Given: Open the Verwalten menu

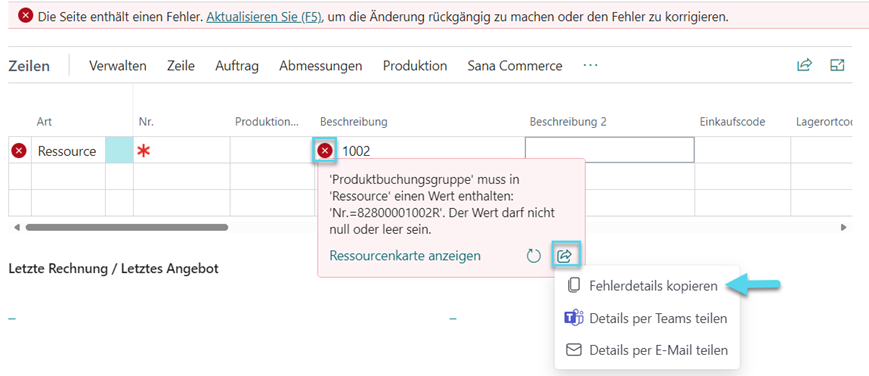Looking at the screenshot, I should pos(118,66).
